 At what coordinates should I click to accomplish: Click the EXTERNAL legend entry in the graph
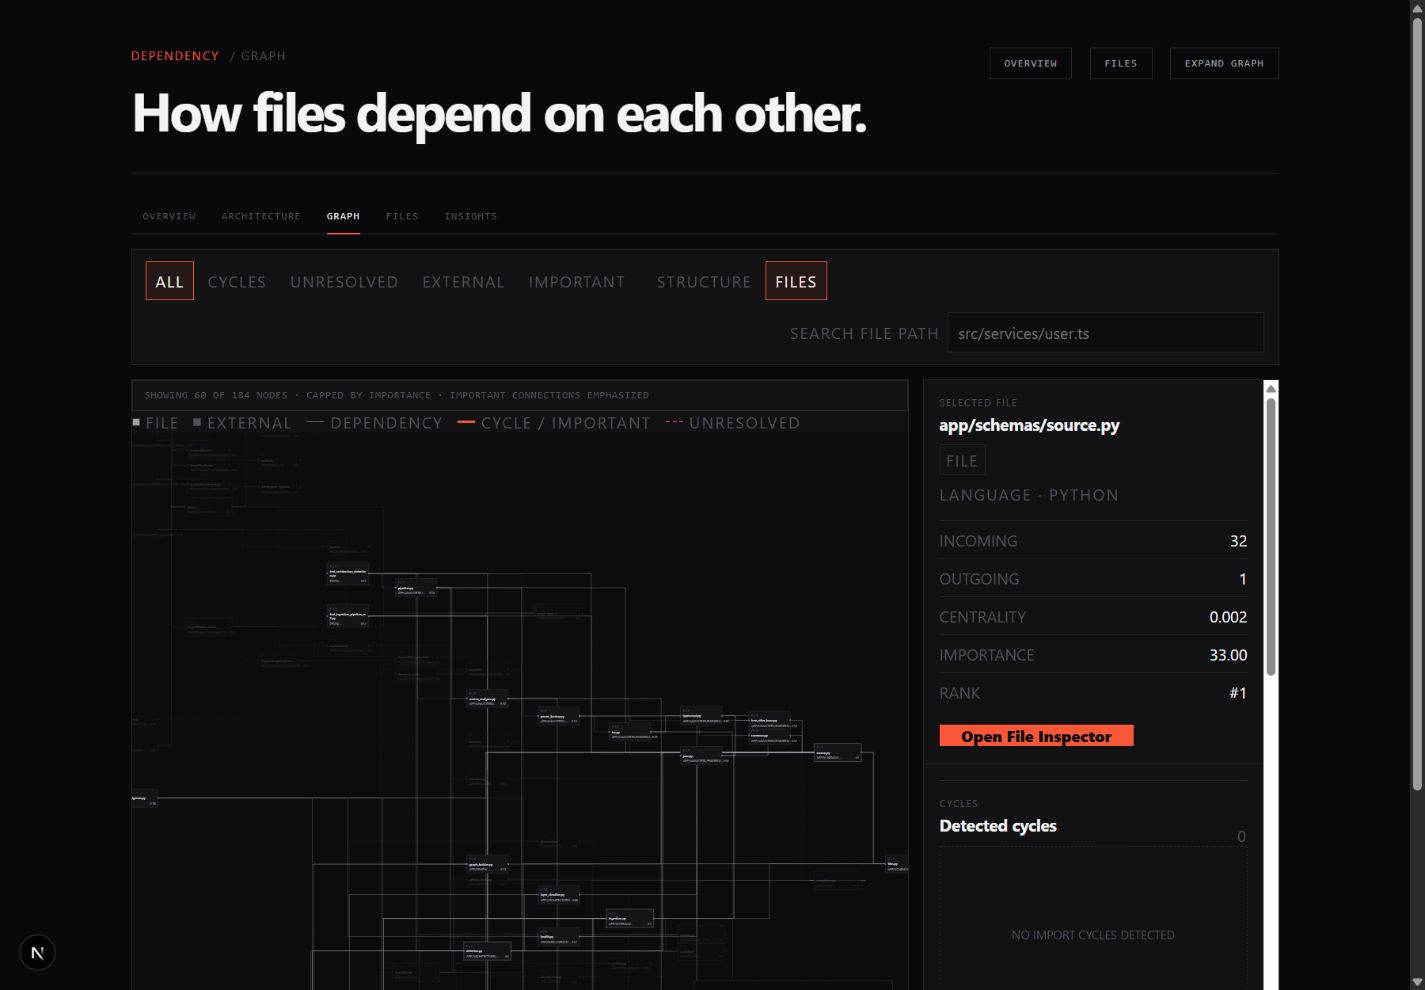point(242,423)
